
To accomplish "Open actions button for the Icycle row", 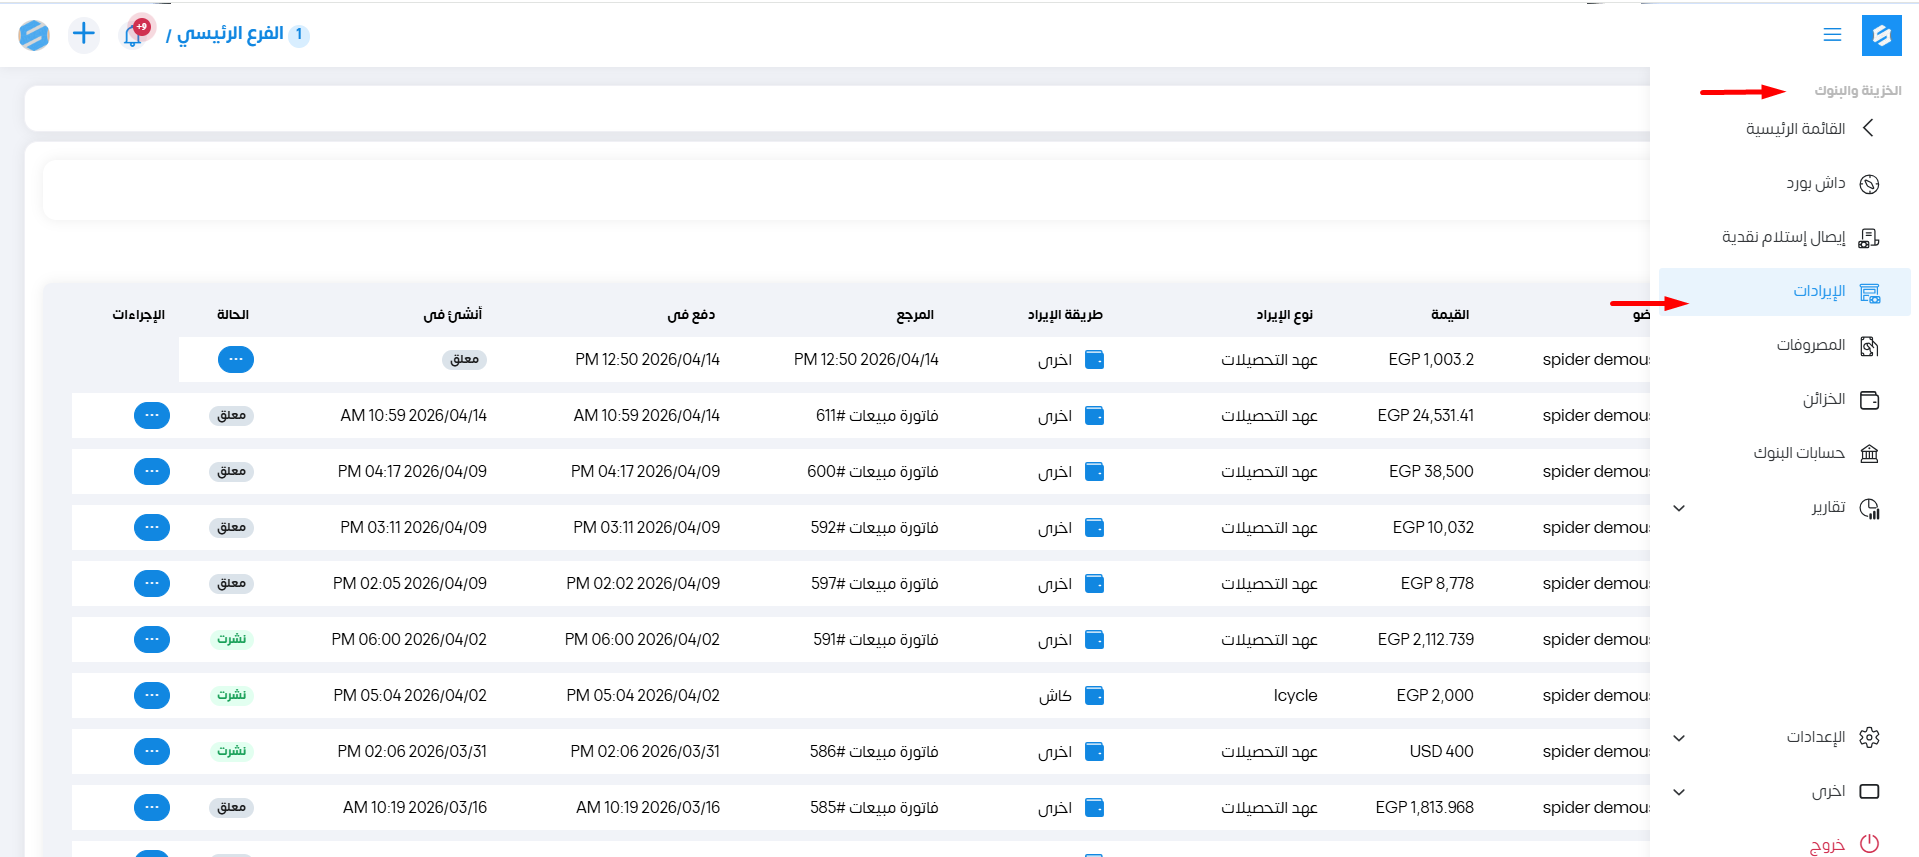I will [x=152, y=695].
